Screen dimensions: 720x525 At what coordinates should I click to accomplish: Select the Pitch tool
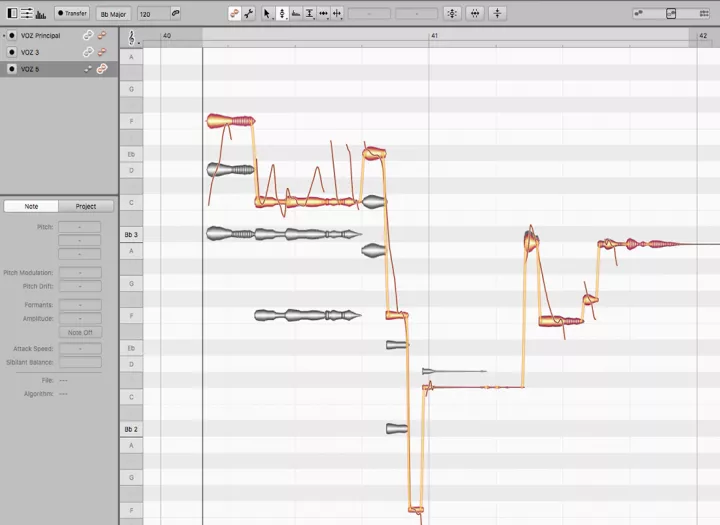coord(282,14)
